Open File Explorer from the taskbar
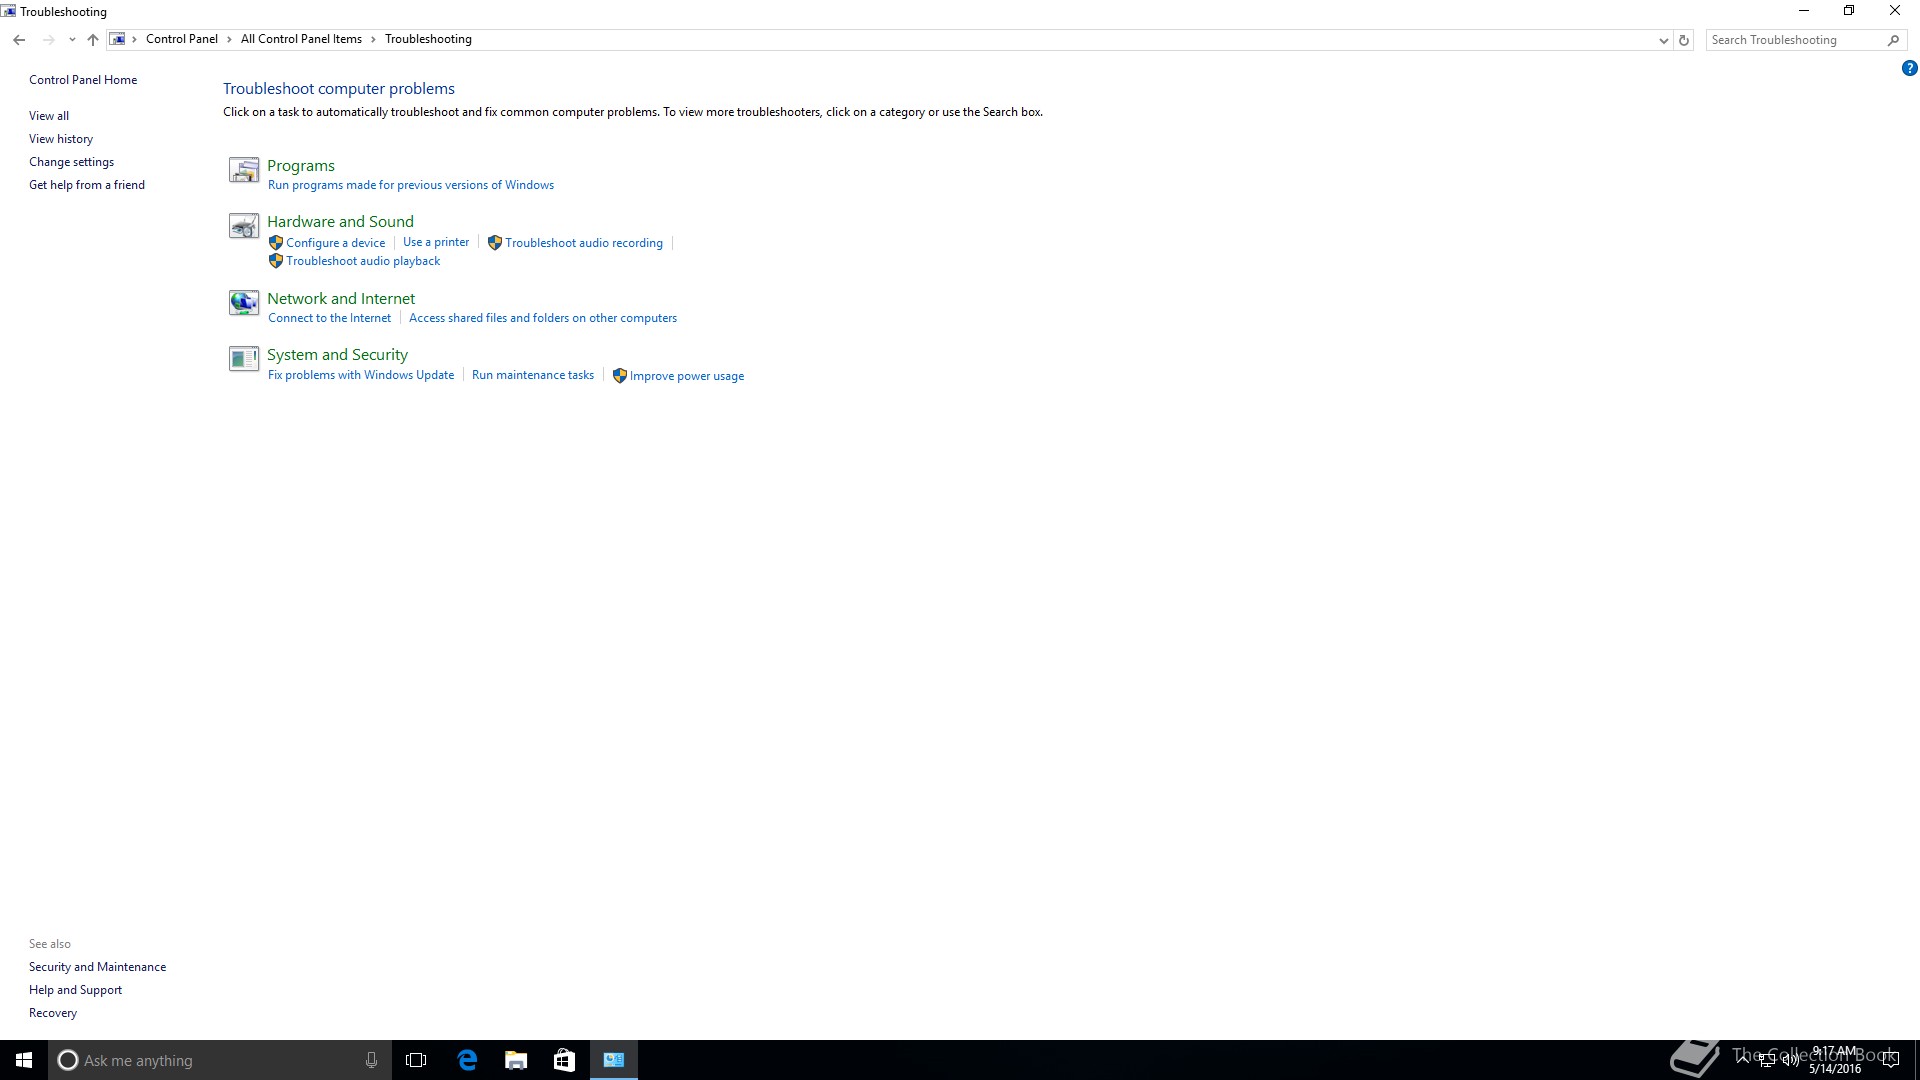The image size is (1920, 1080). pos(516,1060)
